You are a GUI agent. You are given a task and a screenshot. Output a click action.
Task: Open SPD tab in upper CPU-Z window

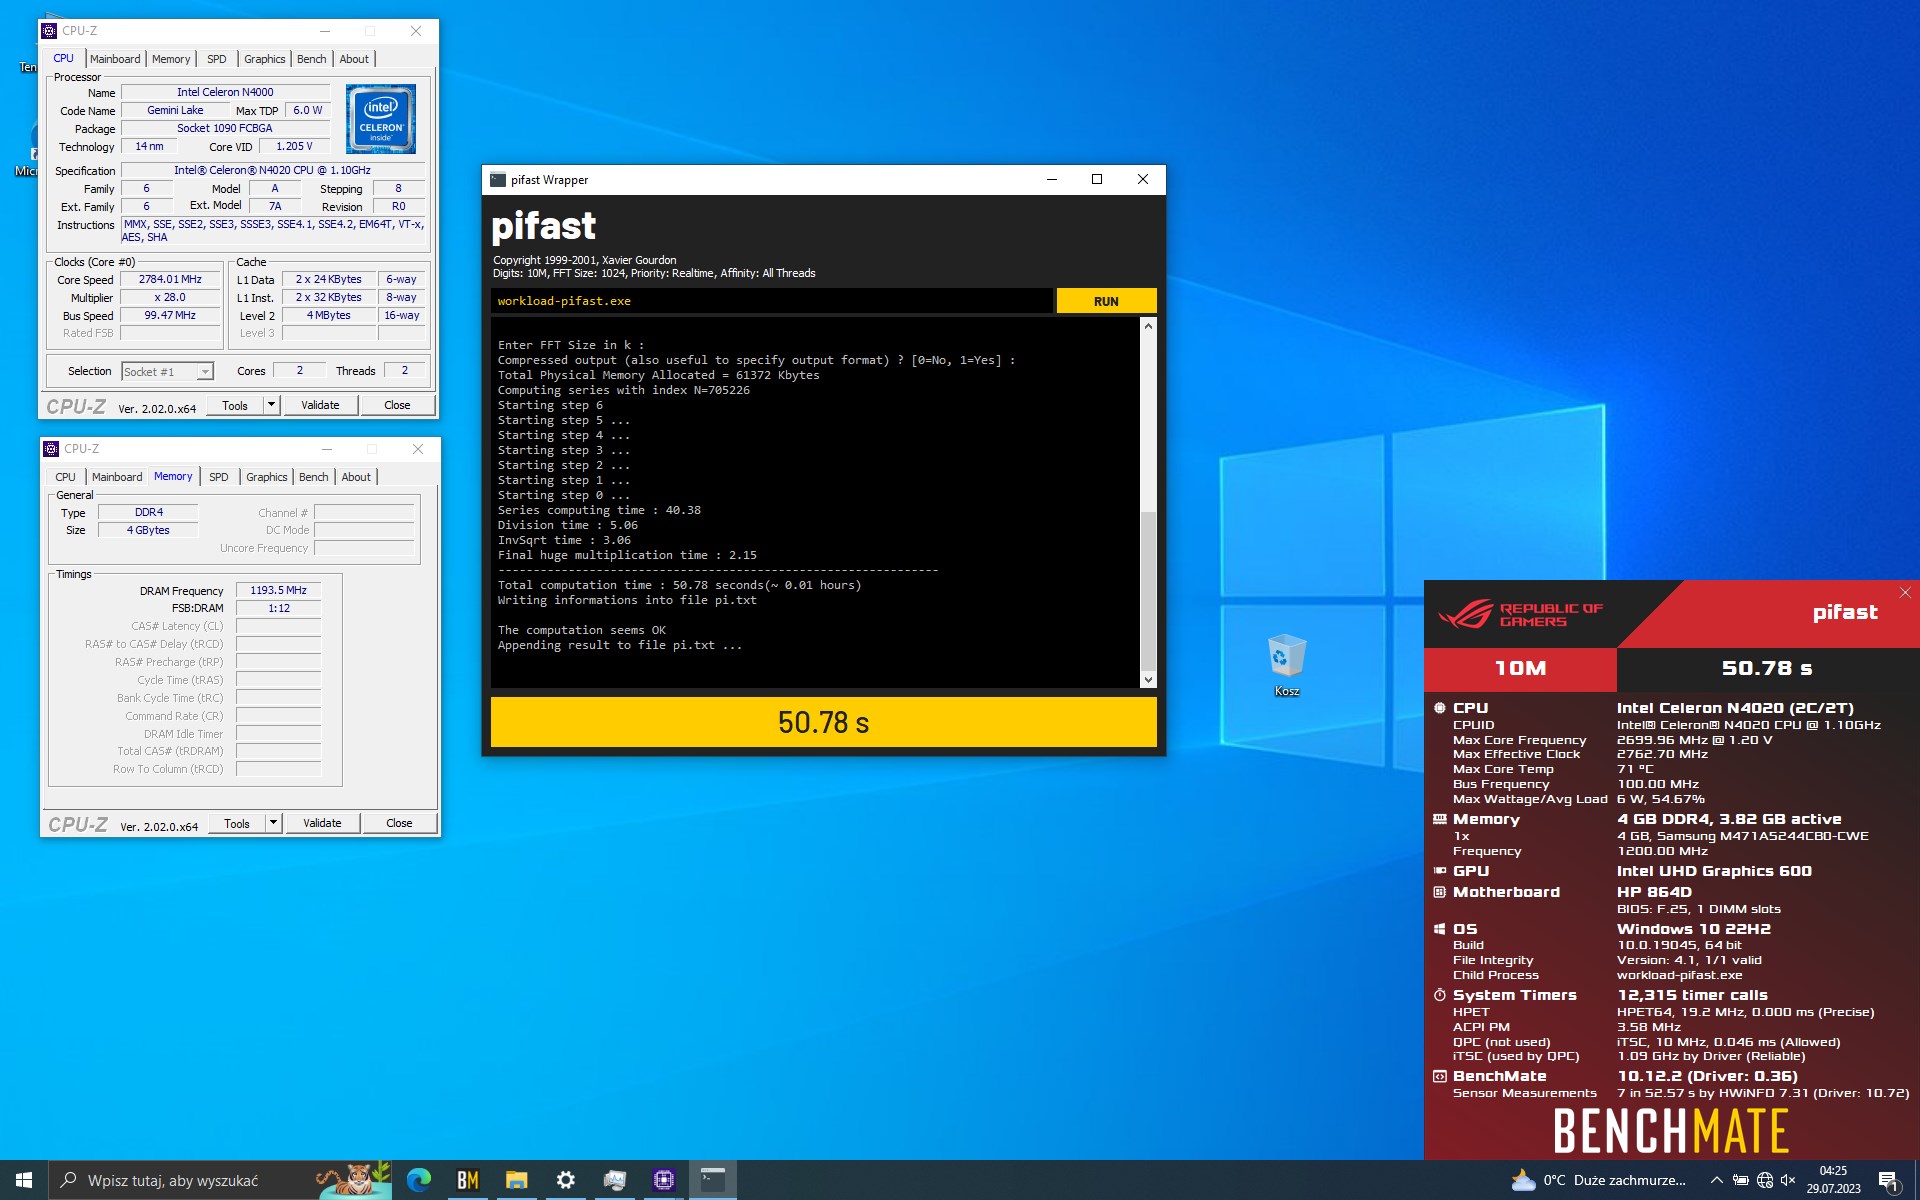click(x=216, y=59)
